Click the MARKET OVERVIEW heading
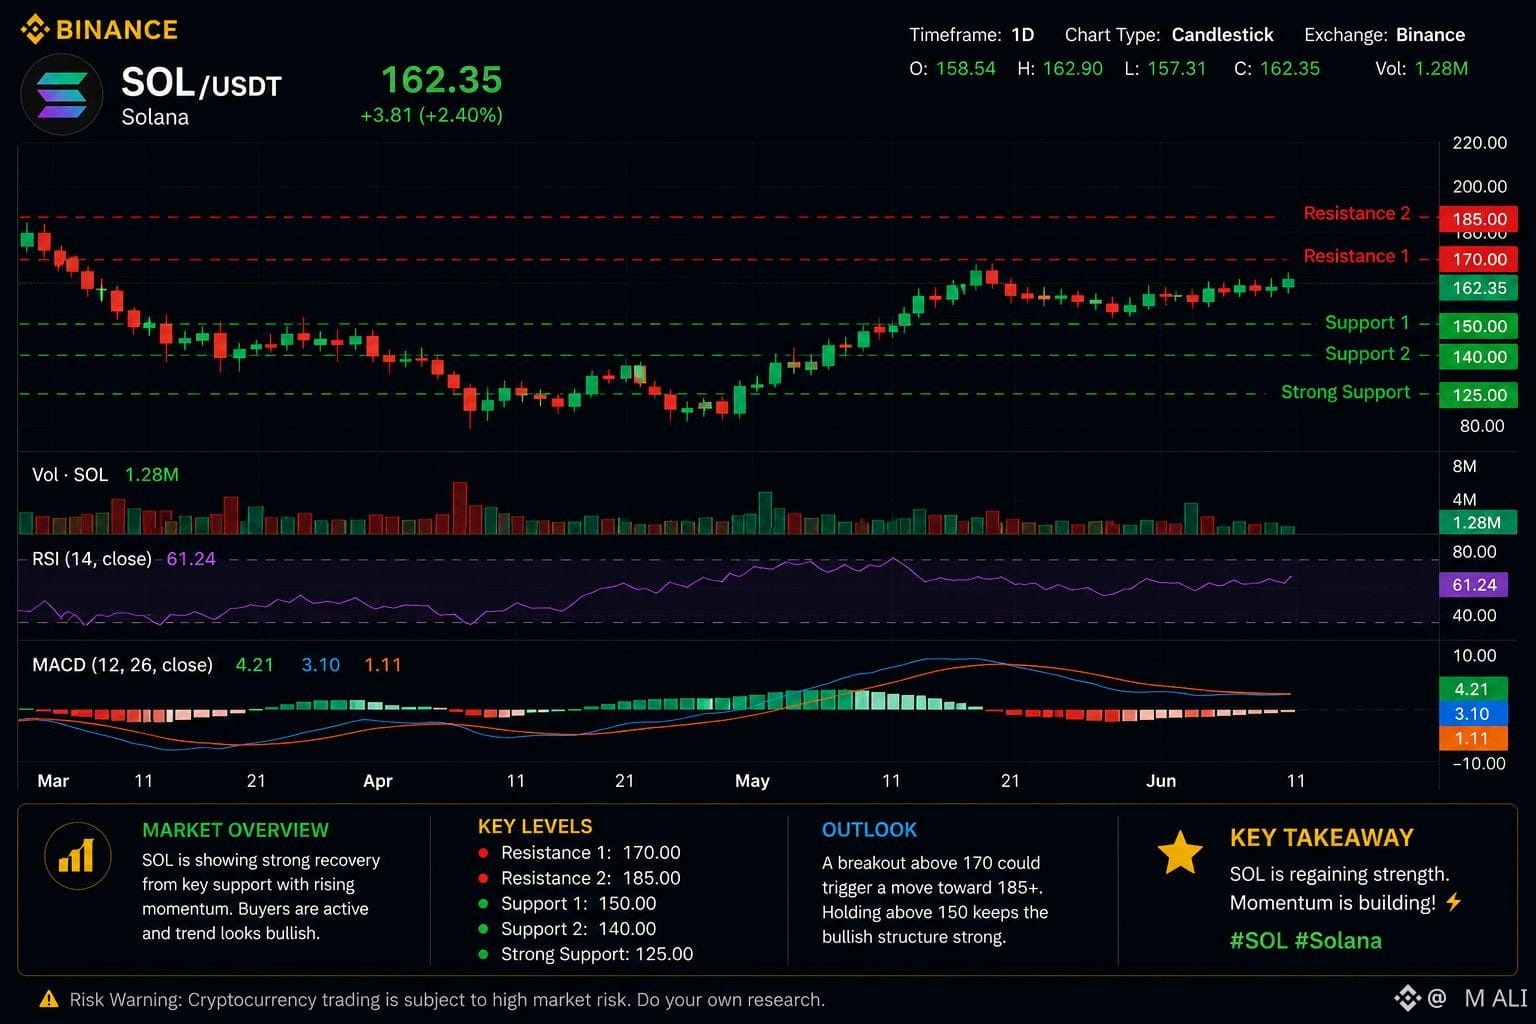Screen dimensions: 1536x1024 point(235,830)
